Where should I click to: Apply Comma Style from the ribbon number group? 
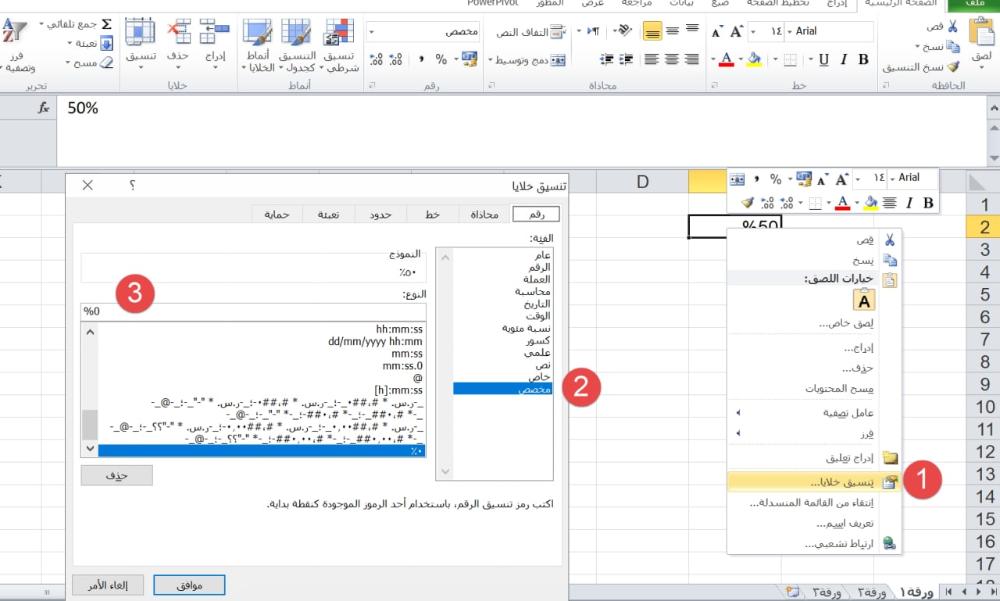tap(422, 59)
